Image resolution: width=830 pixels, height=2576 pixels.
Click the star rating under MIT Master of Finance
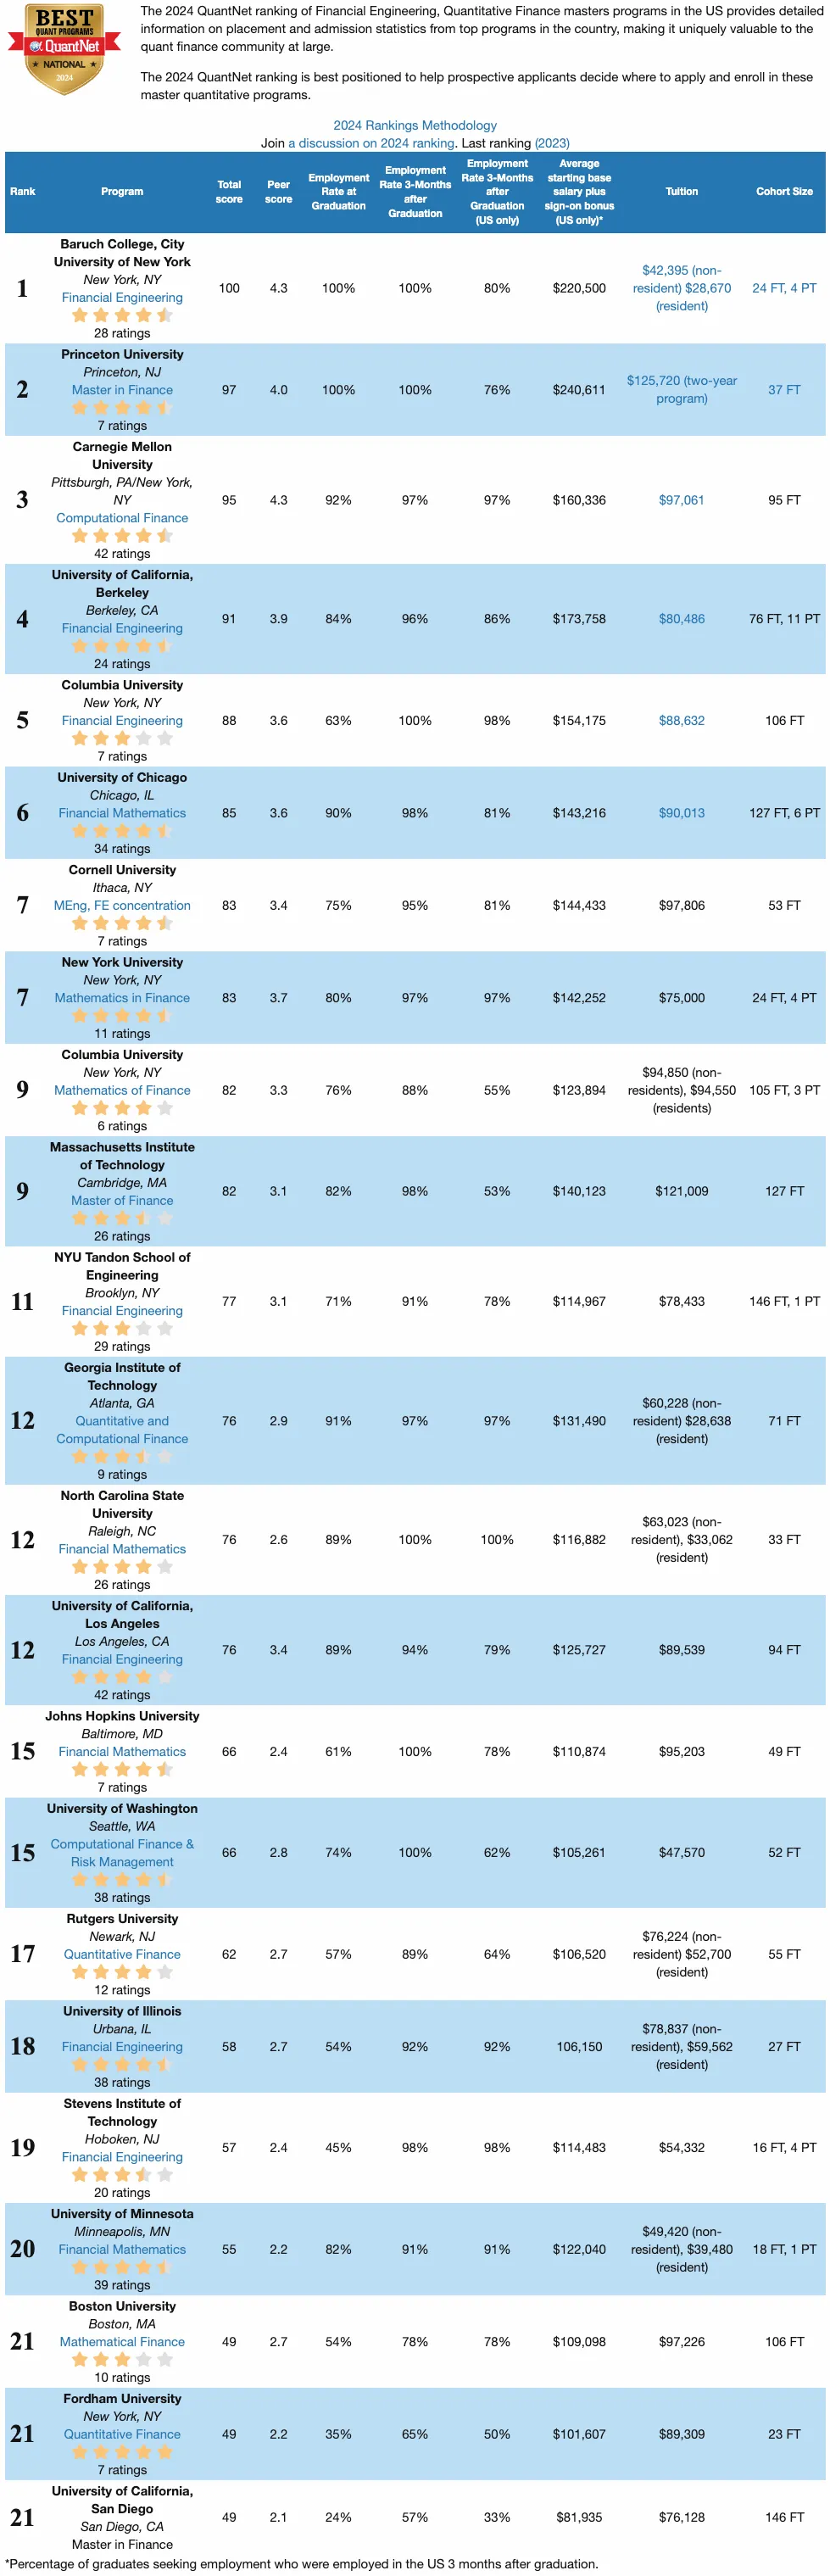122,1219
